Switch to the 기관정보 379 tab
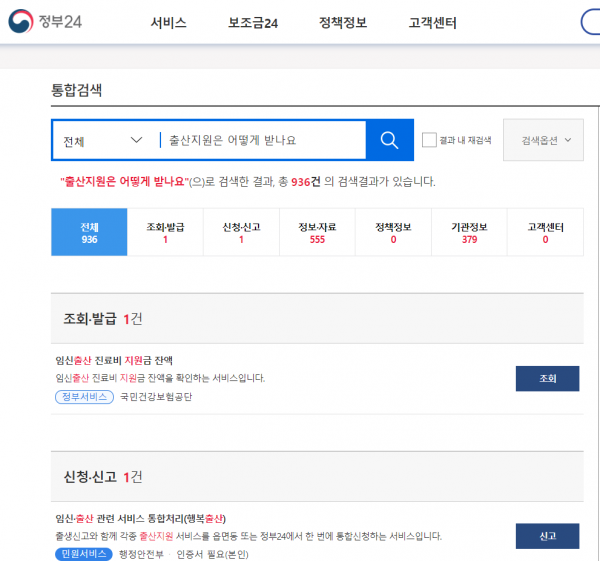 469,233
